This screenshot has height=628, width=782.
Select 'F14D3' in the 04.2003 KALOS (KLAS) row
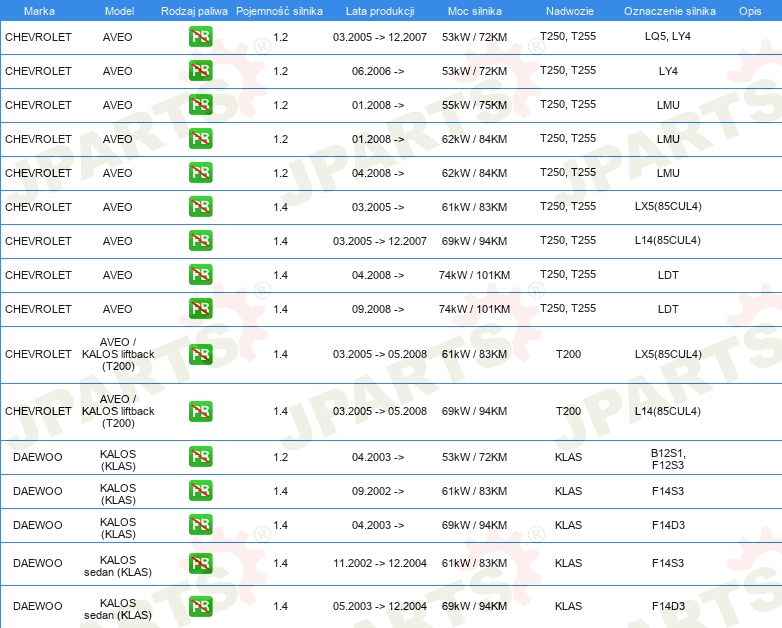tap(668, 525)
